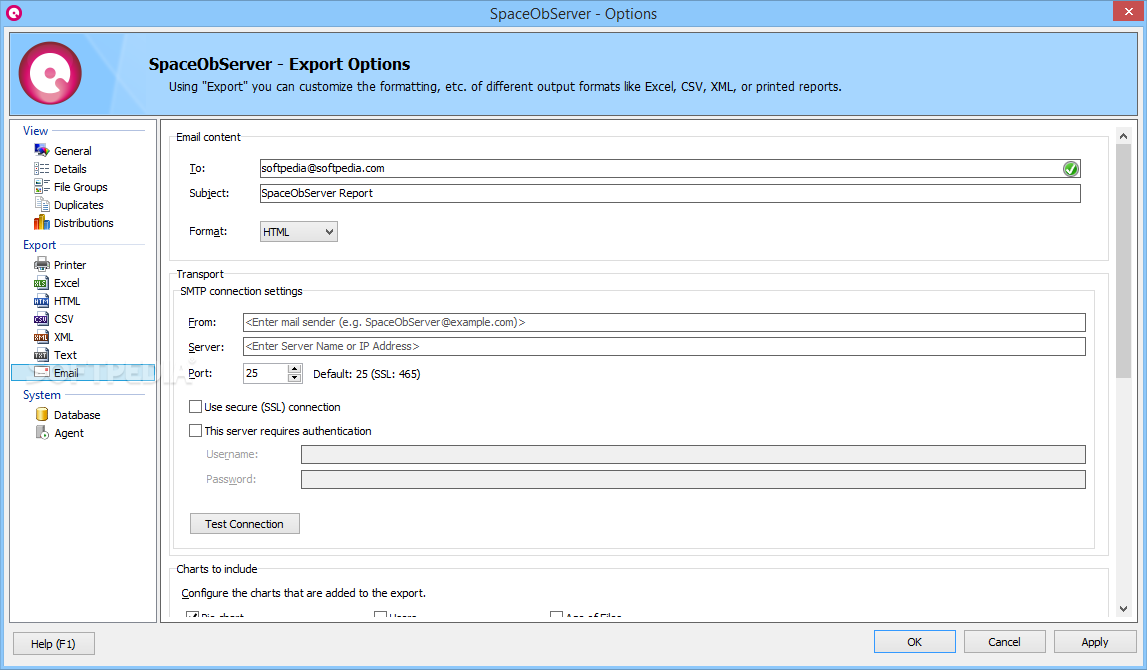Open Distributions chart options
Image resolution: width=1147 pixels, height=670 pixels.
coord(74,223)
